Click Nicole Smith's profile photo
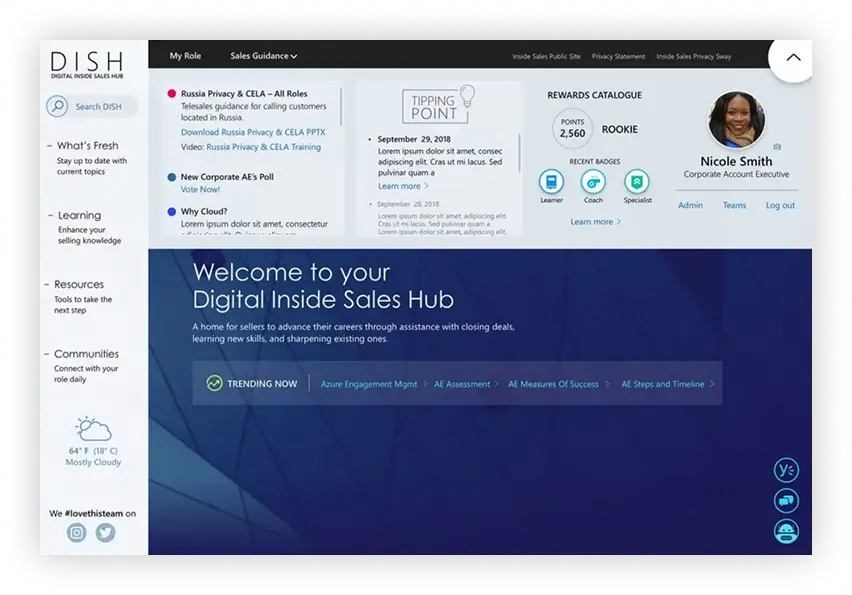This screenshot has width=852, height=595. [x=736, y=121]
